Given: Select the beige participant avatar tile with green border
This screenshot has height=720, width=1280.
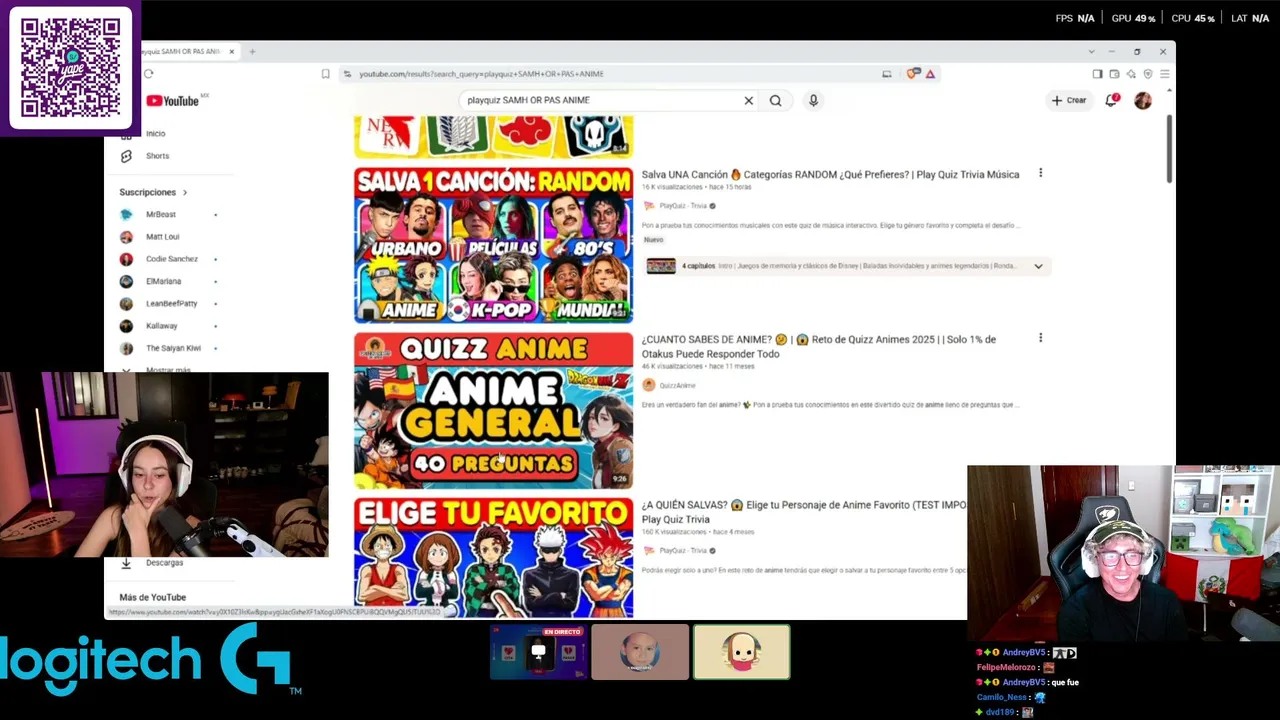Looking at the screenshot, I should point(742,652).
